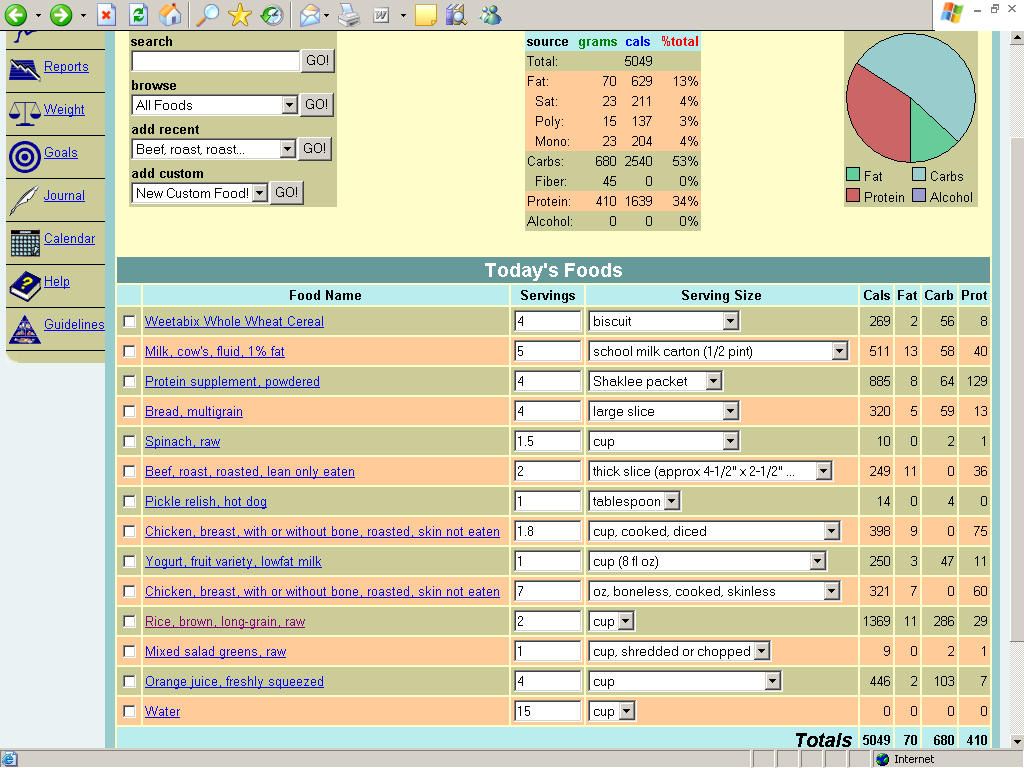
Task: Click the Help book icon
Action: 24,284
